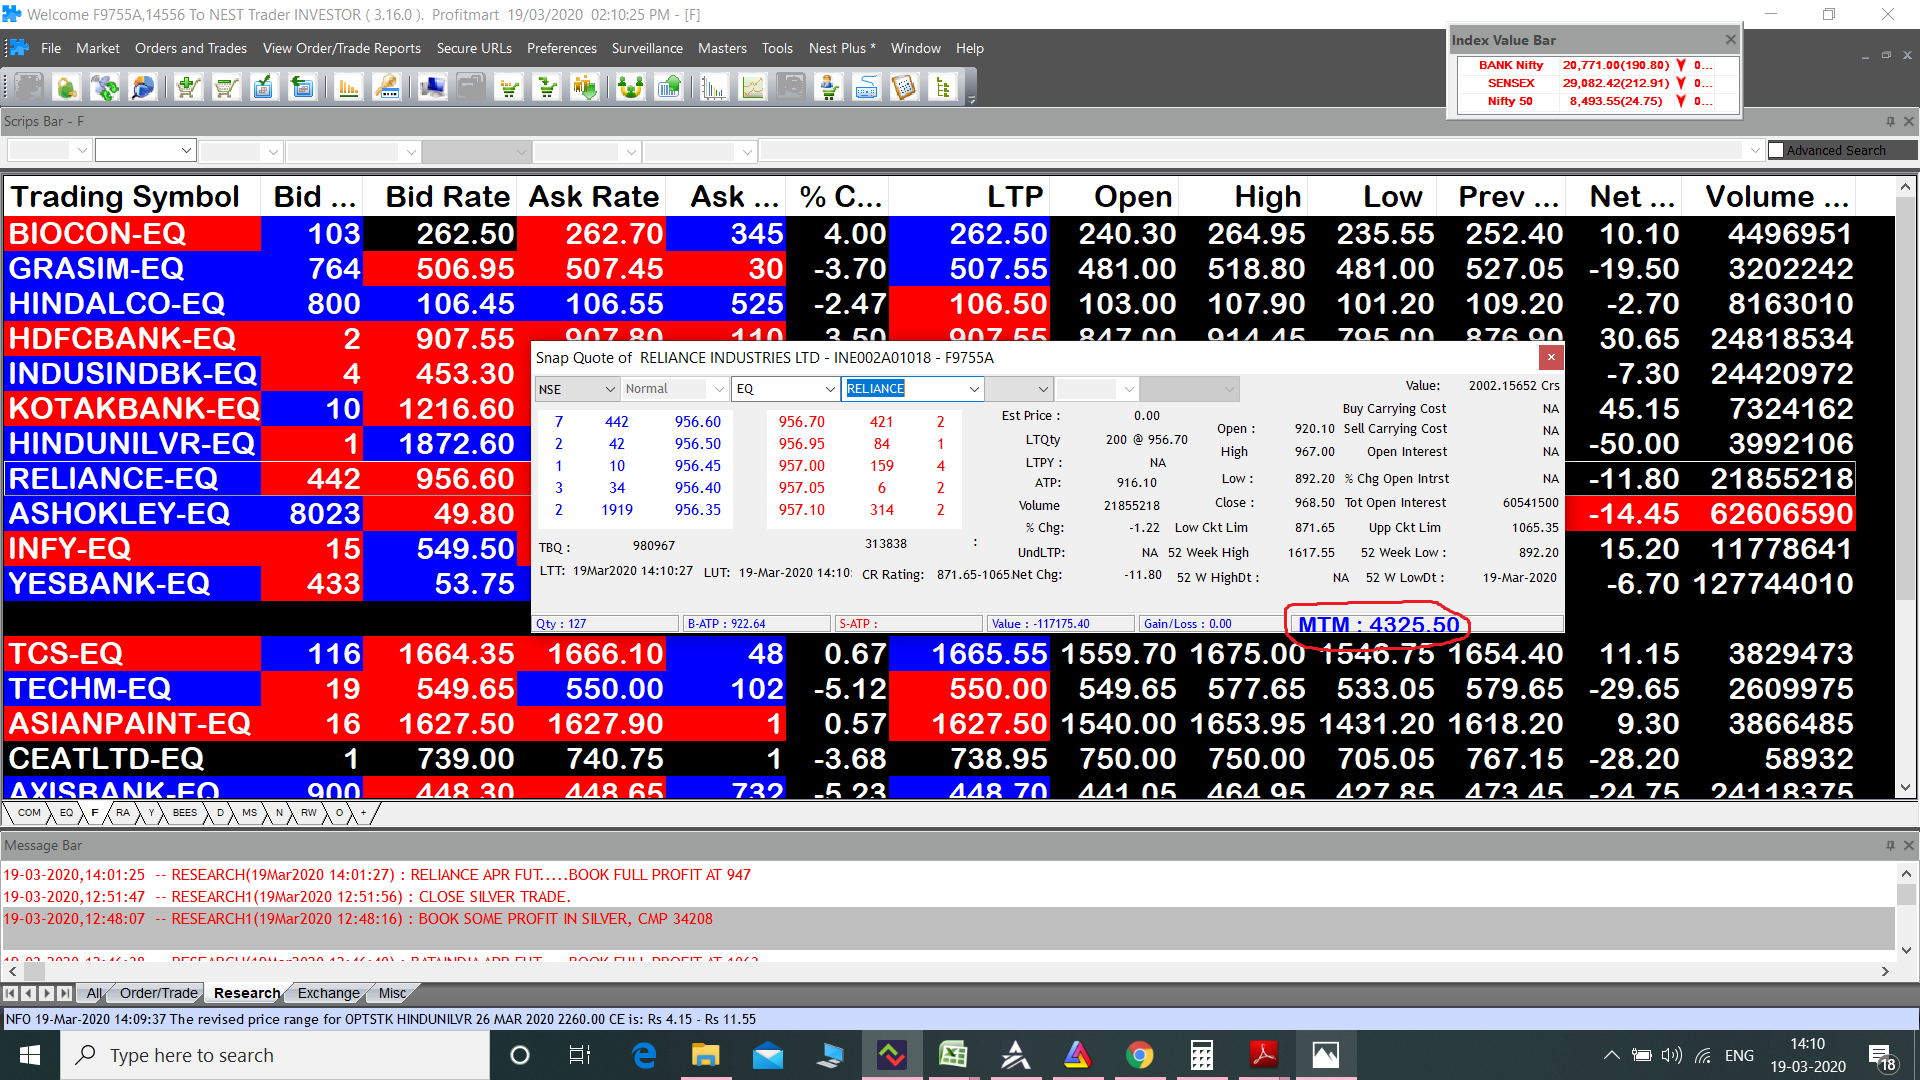The width and height of the screenshot is (1920, 1080).
Task: Expand the dropdown after RELIANCE in Snap Quote
Action: pos(1043,389)
